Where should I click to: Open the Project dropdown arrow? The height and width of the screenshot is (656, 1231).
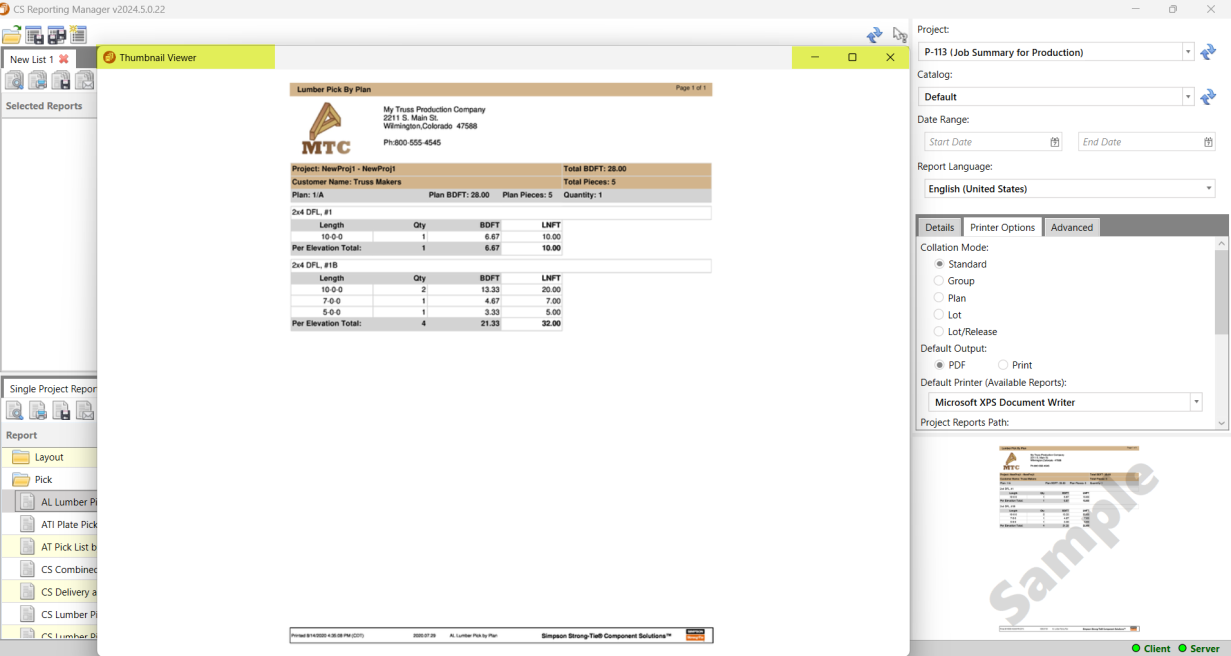click(x=1188, y=52)
